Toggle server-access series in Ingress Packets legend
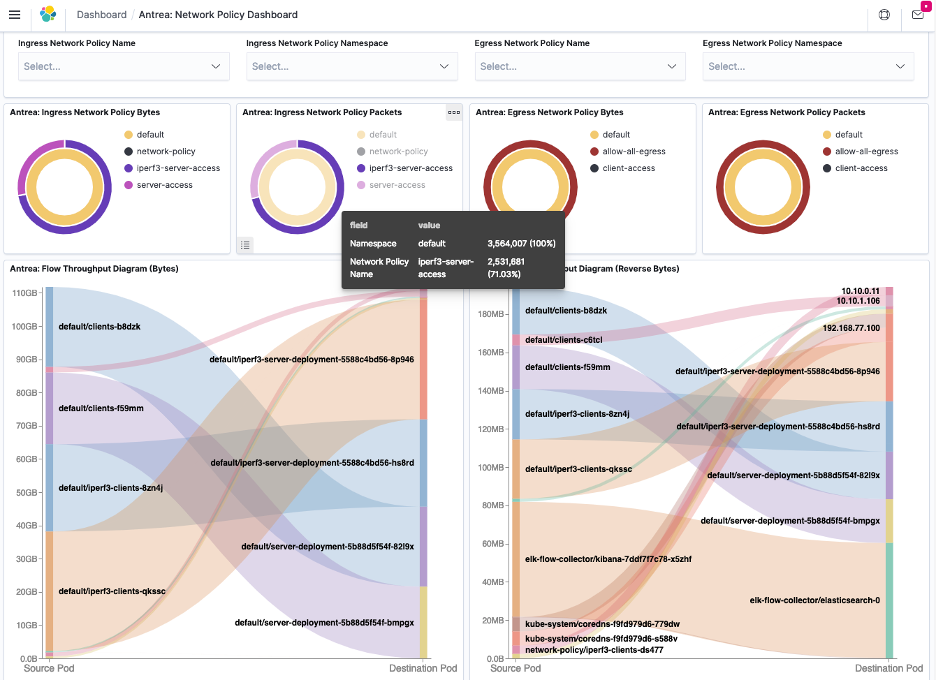936x680 pixels. (x=397, y=186)
